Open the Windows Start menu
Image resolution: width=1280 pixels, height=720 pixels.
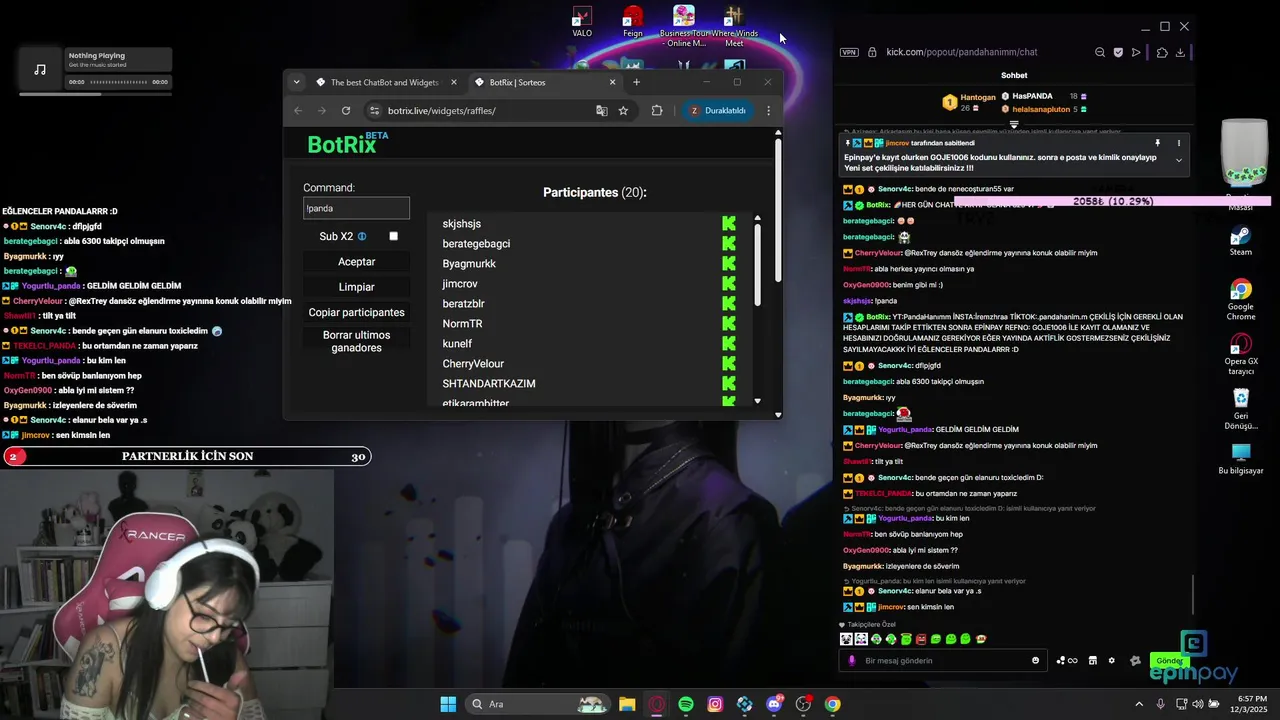click(x=448, y=704)
